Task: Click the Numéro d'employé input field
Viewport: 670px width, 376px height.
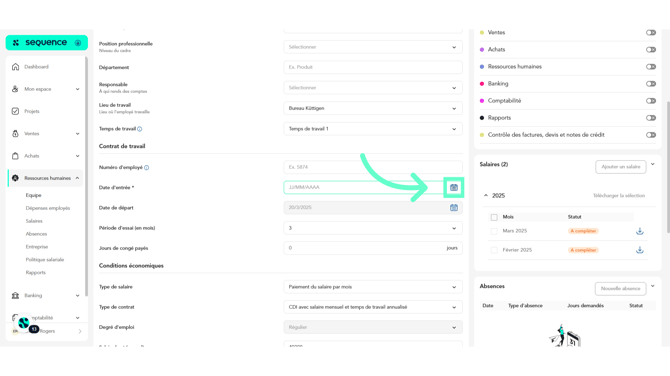Action: pyautogui.click(x=373, y=167)
